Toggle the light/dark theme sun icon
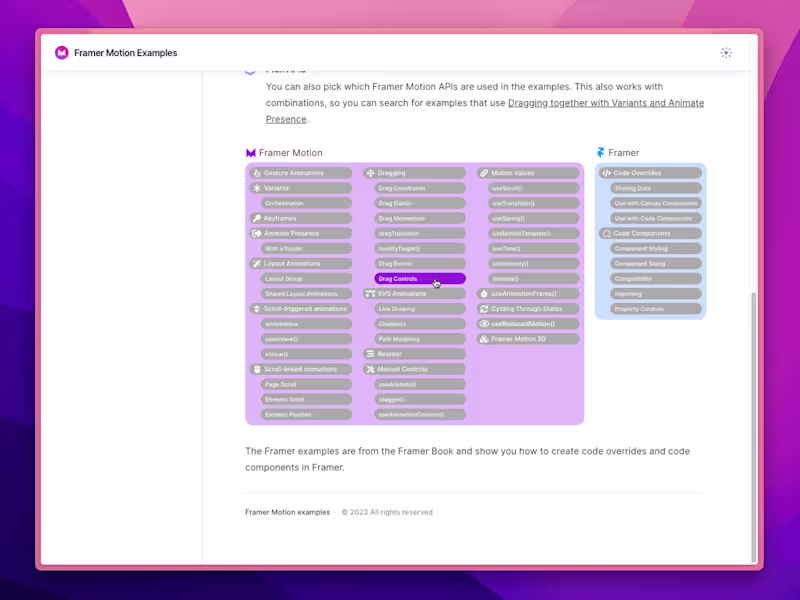800x600 pixels. (x=726, y=53)
